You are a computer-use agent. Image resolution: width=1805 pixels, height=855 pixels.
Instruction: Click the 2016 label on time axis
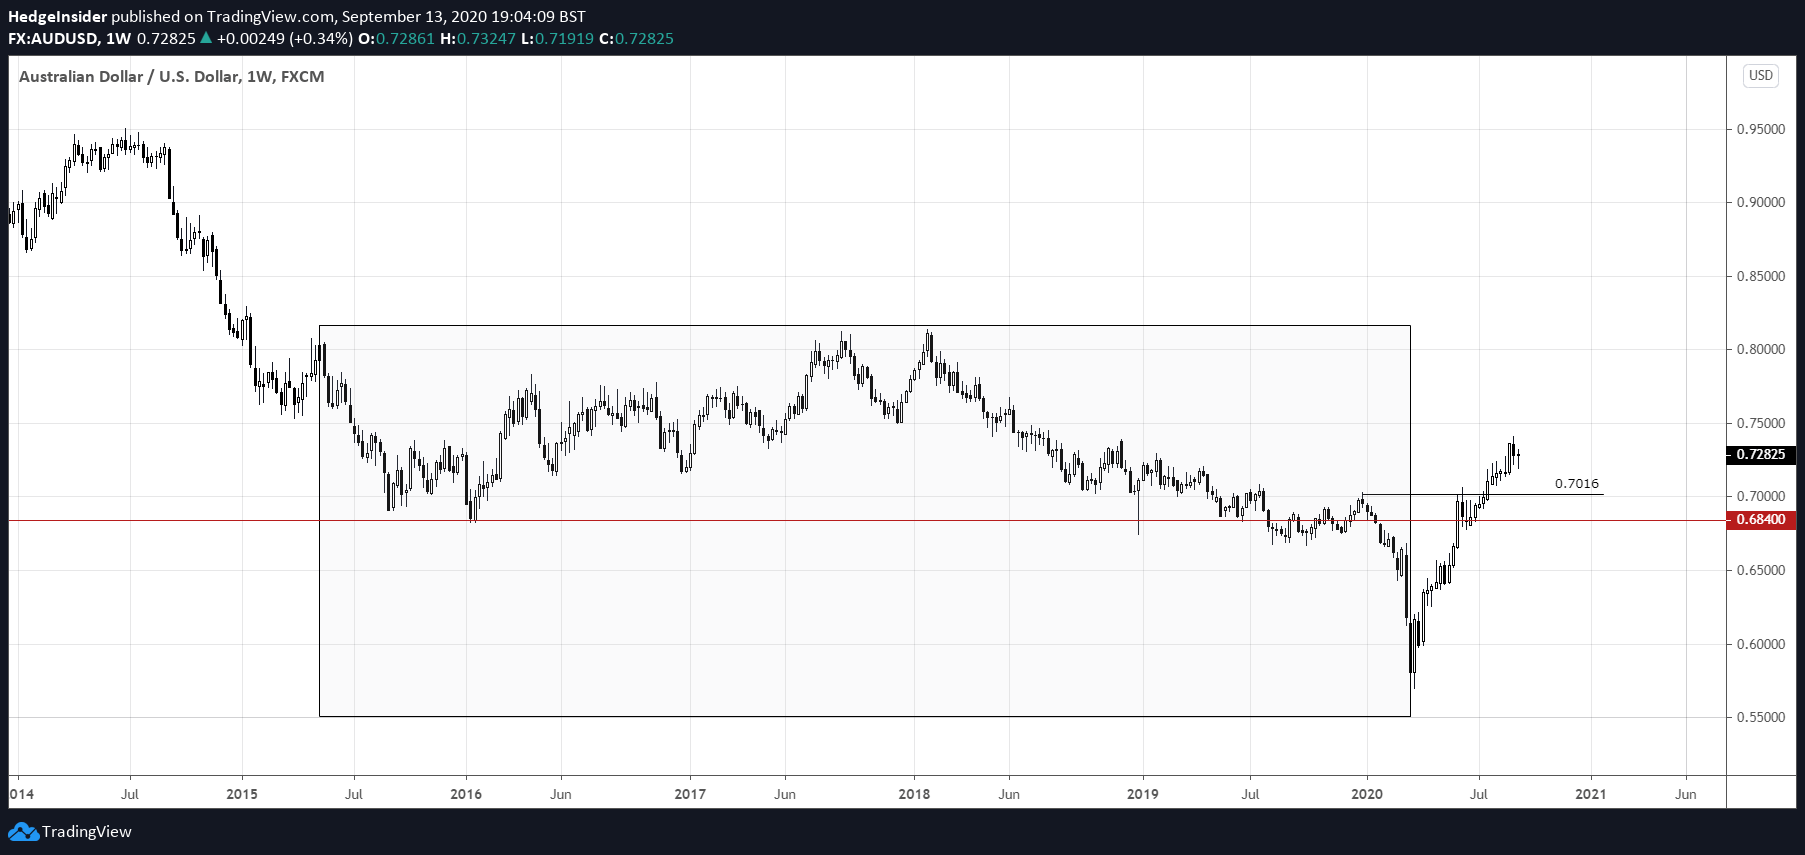pyautogui.click(x=466, y=795)
